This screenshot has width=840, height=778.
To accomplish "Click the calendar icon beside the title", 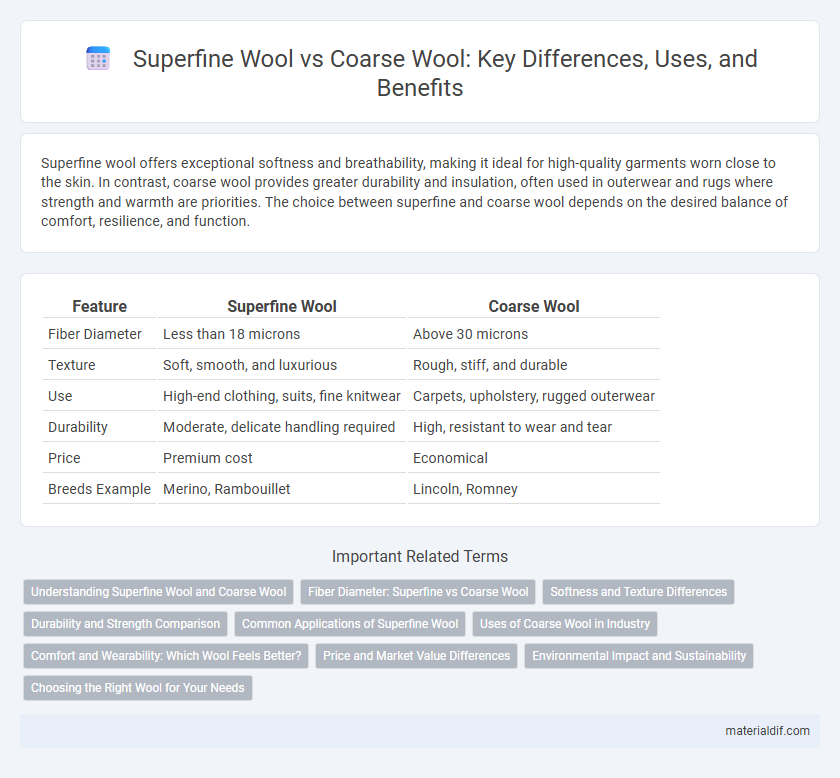I will [98, 58].
